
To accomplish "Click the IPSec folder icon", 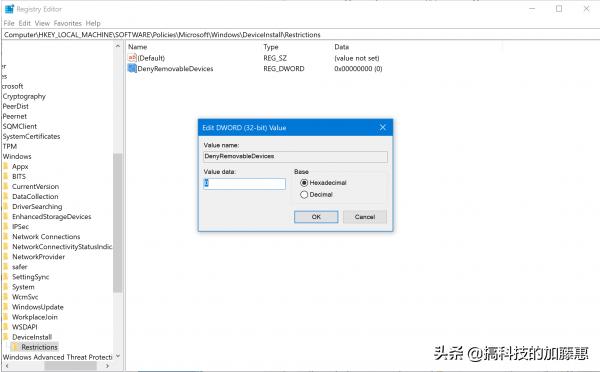I will (x=6, y=227).
